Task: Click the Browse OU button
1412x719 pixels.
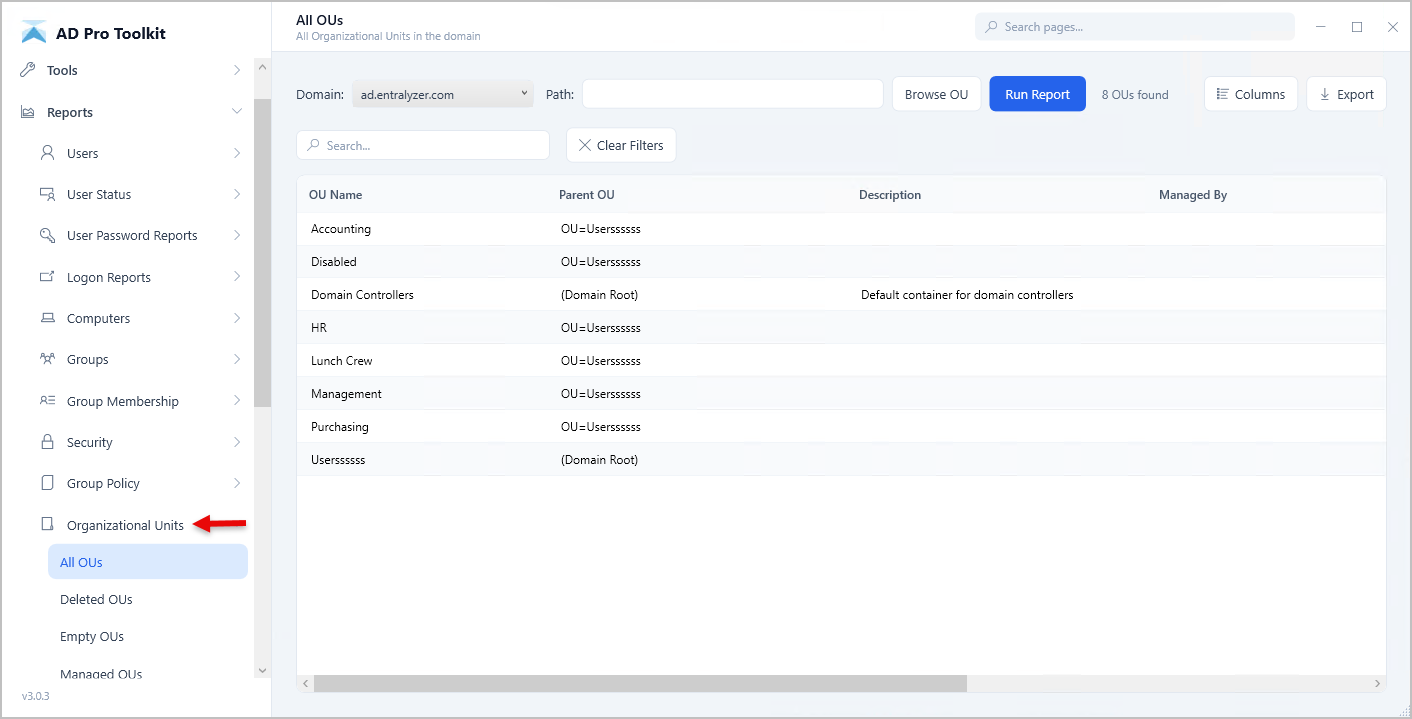Action: (936, 95)
